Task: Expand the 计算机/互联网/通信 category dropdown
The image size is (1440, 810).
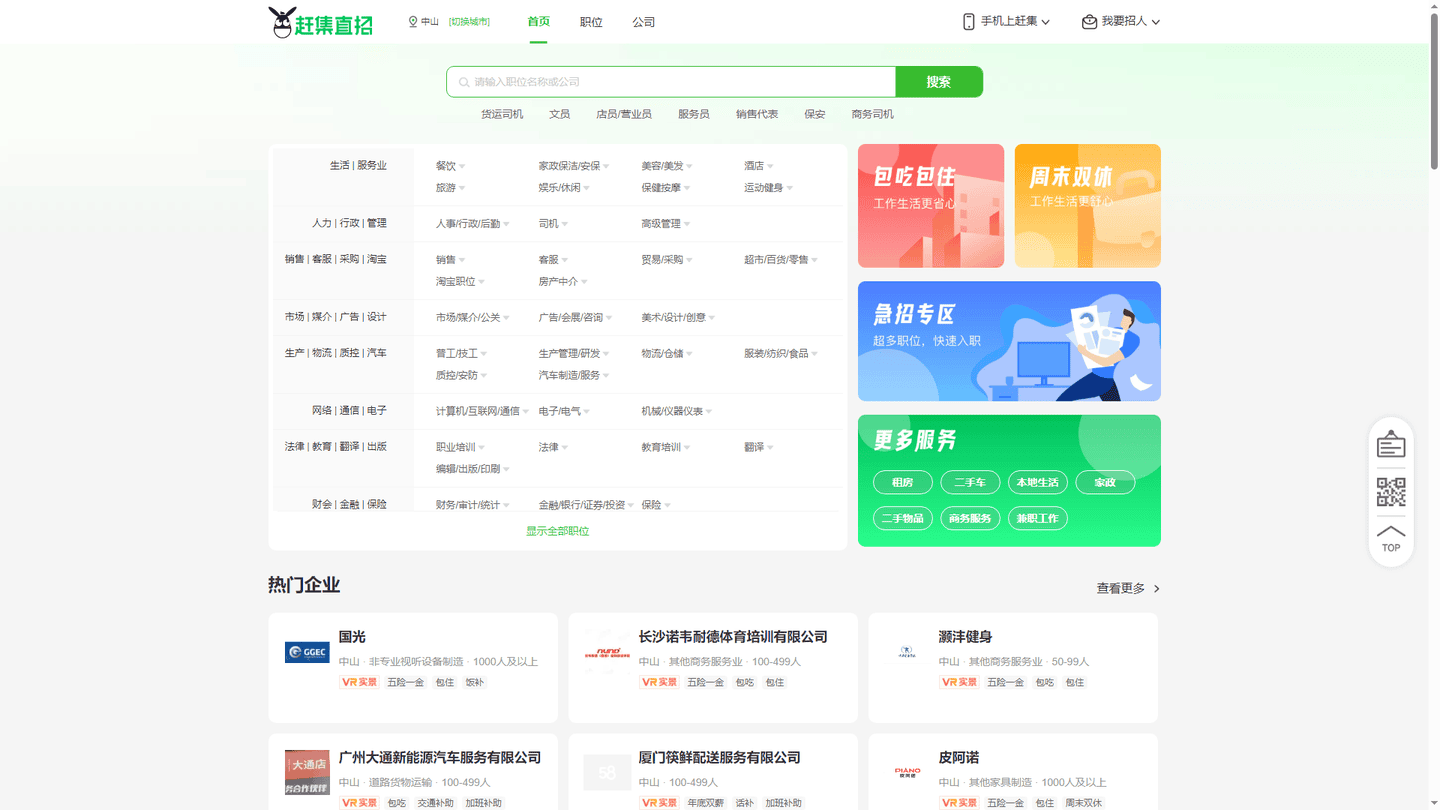Action: pos(526,412)
